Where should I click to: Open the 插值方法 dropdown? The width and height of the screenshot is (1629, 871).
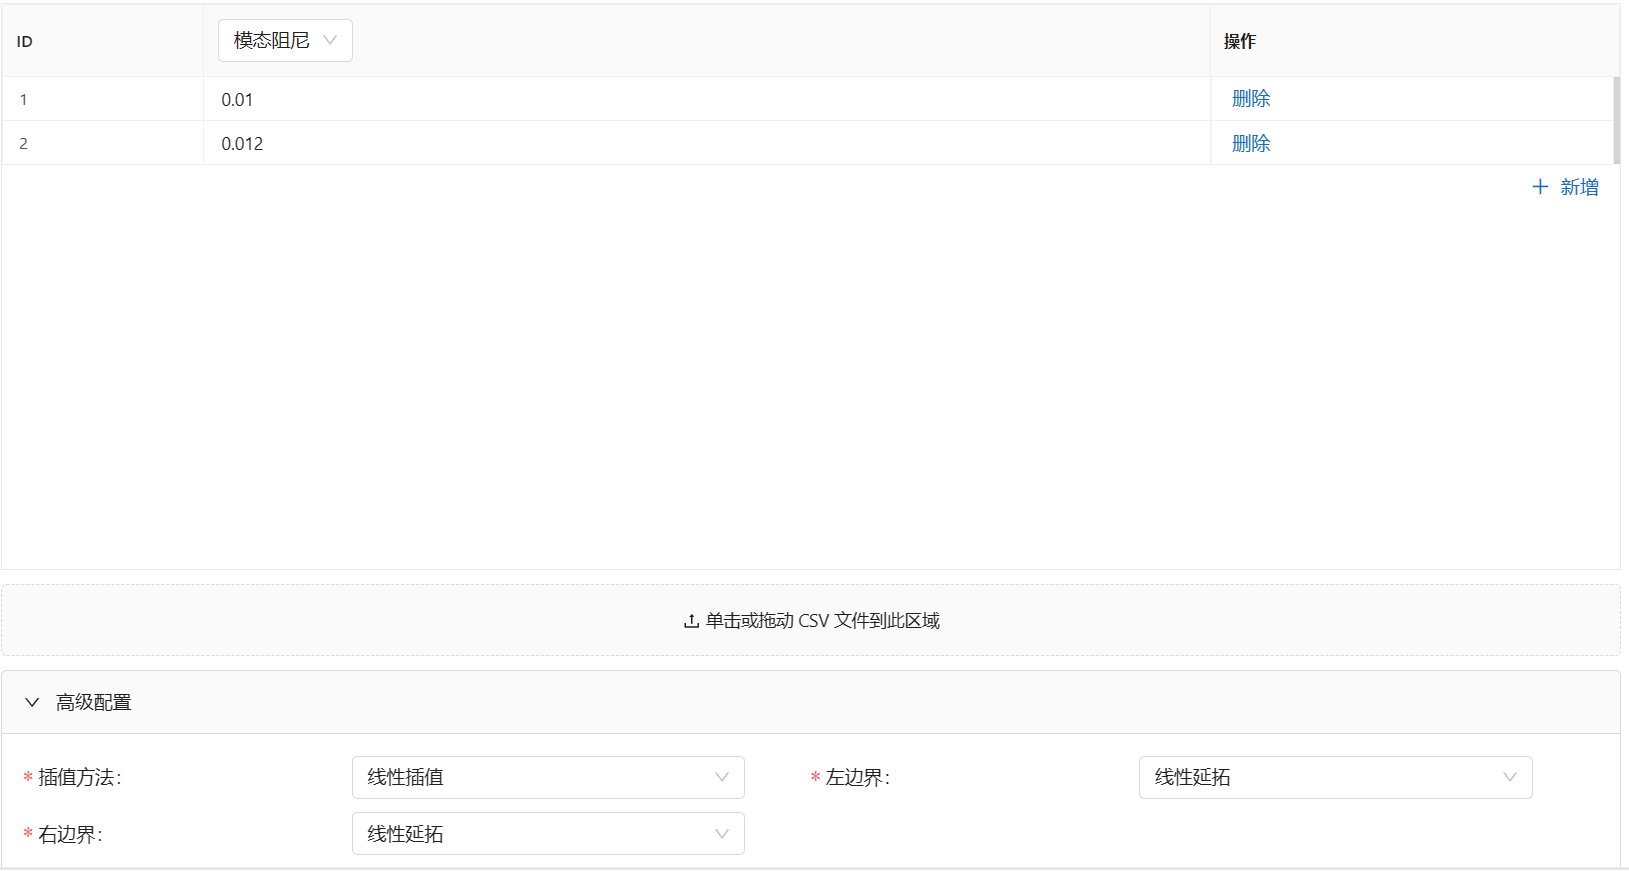(x=548, y=777)
